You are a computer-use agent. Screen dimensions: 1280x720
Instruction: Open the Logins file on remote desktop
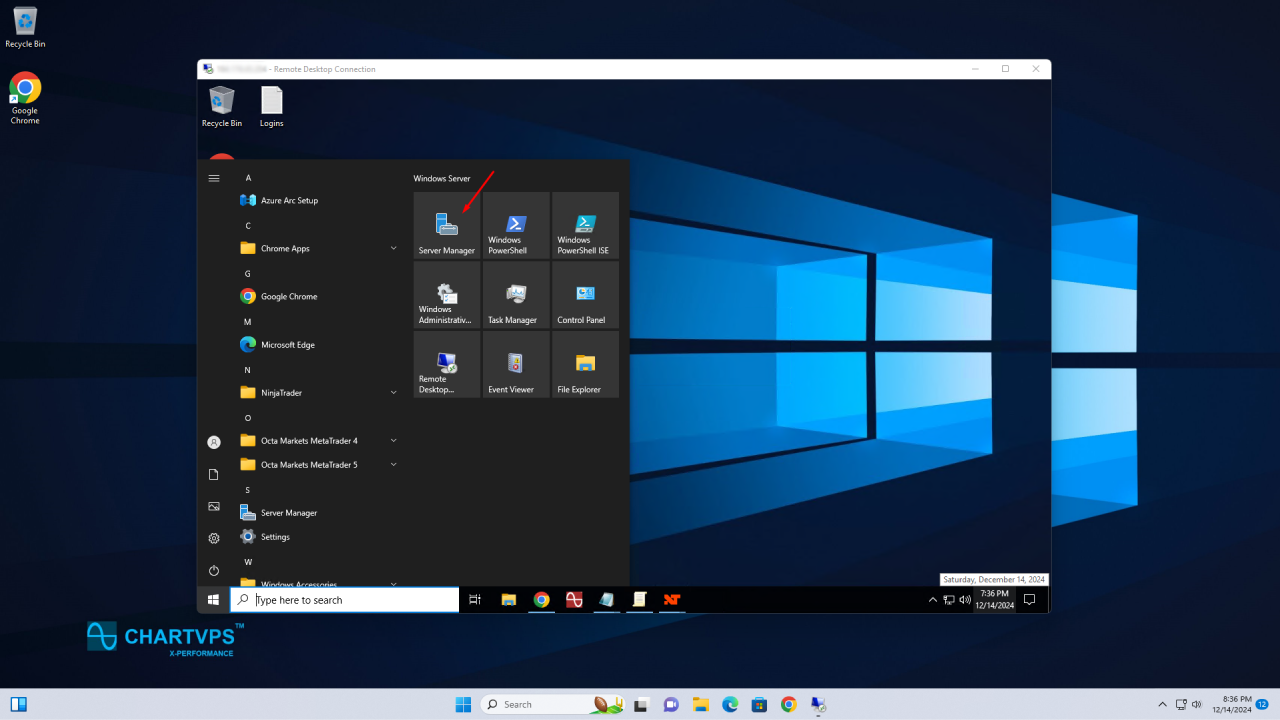coord(271,107)
